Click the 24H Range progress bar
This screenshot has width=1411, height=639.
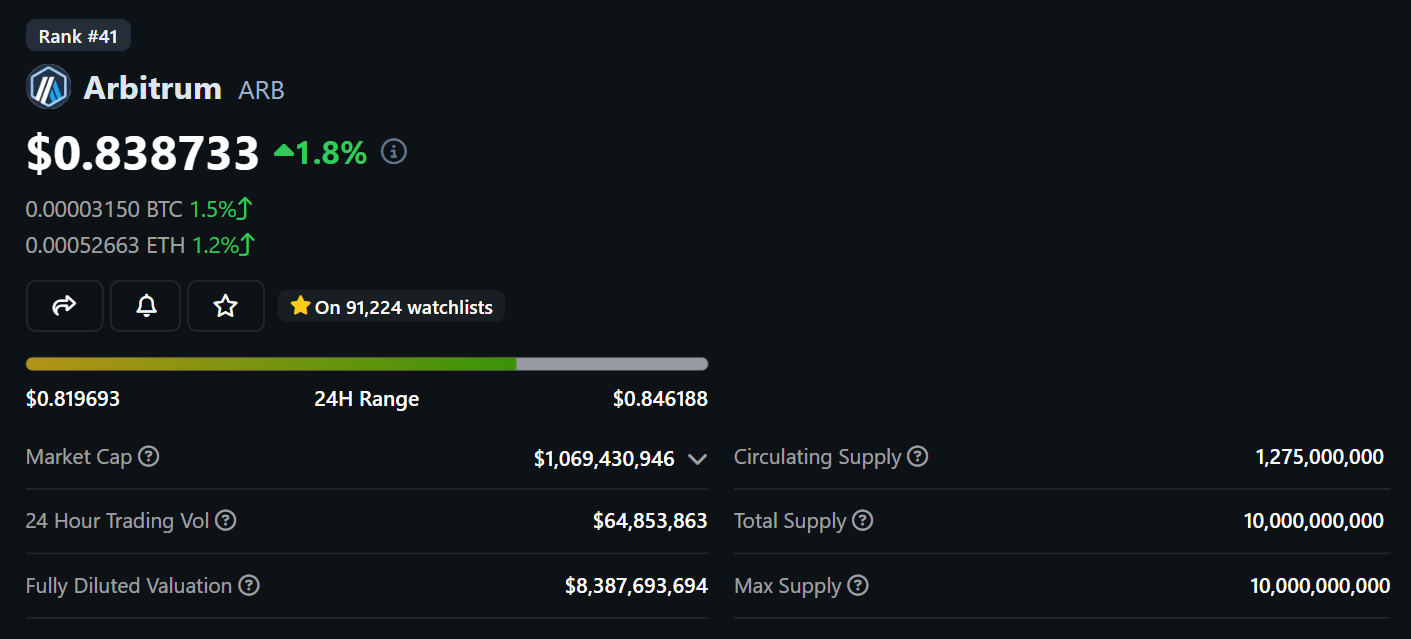pos(366,364)
